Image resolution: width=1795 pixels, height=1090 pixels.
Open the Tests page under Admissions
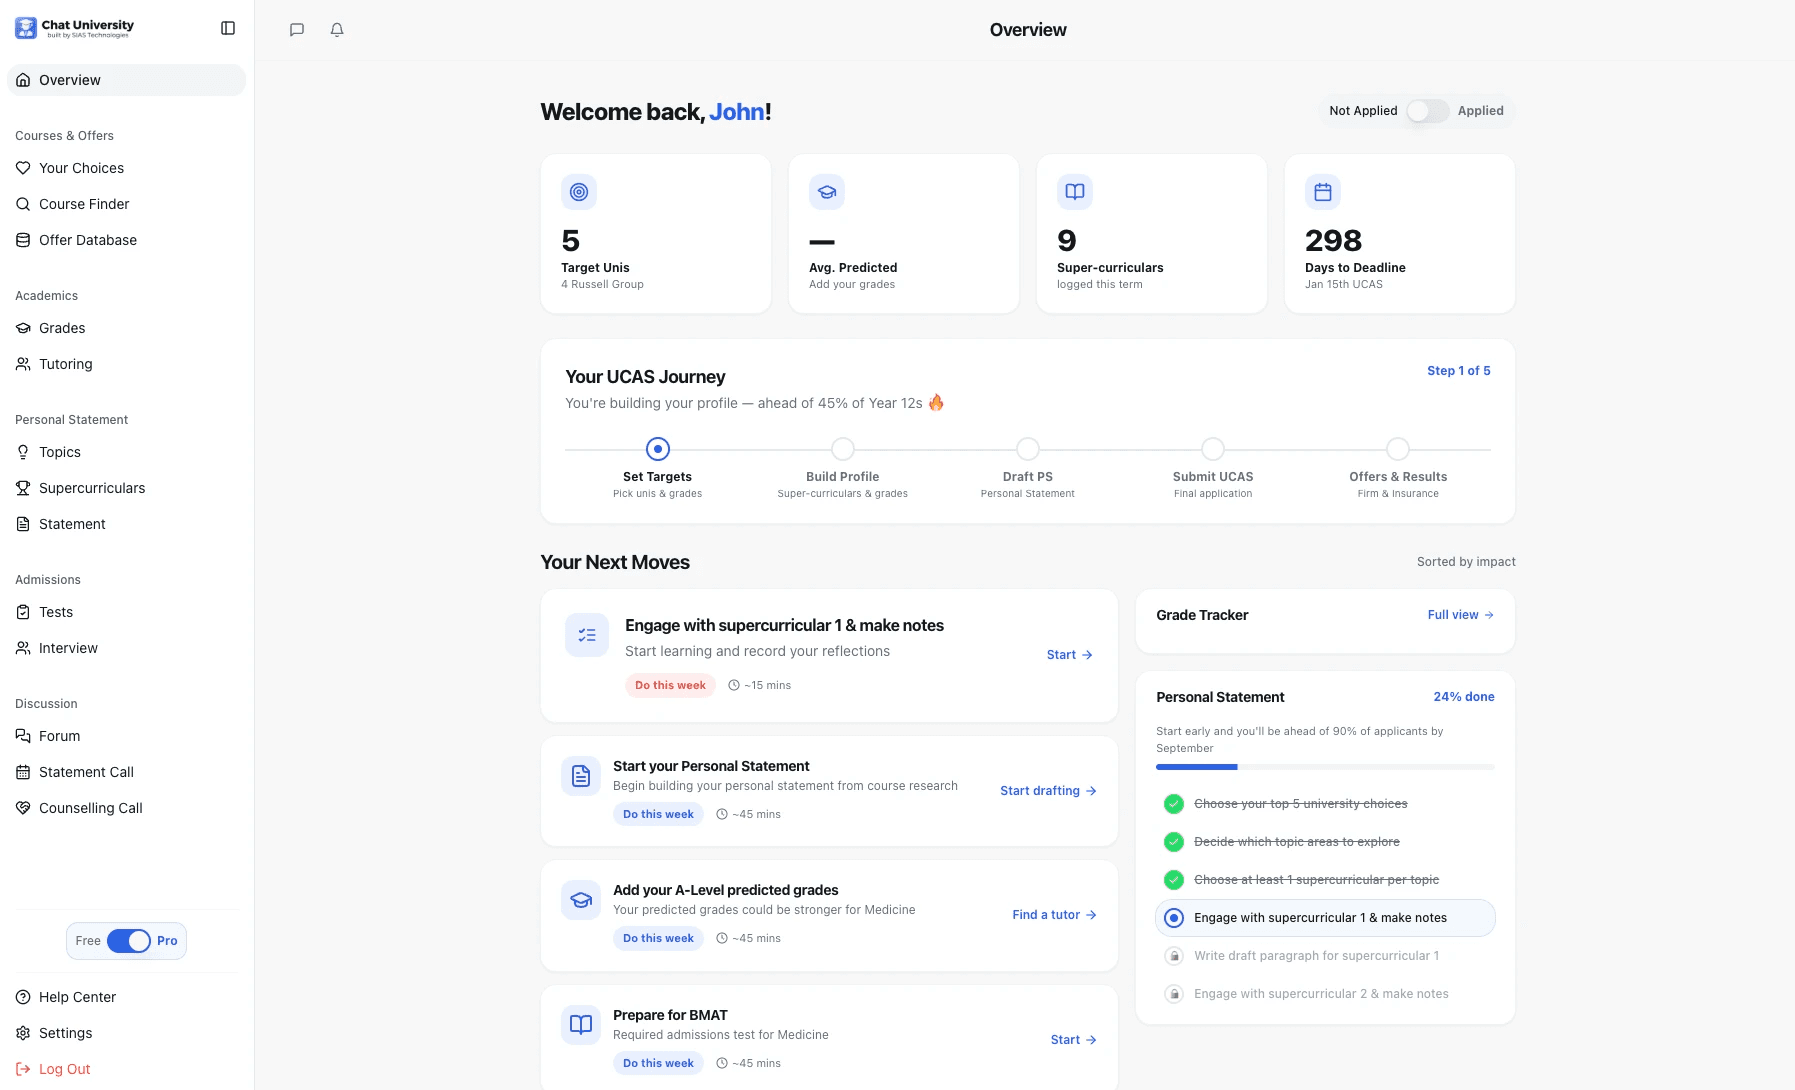56,612
